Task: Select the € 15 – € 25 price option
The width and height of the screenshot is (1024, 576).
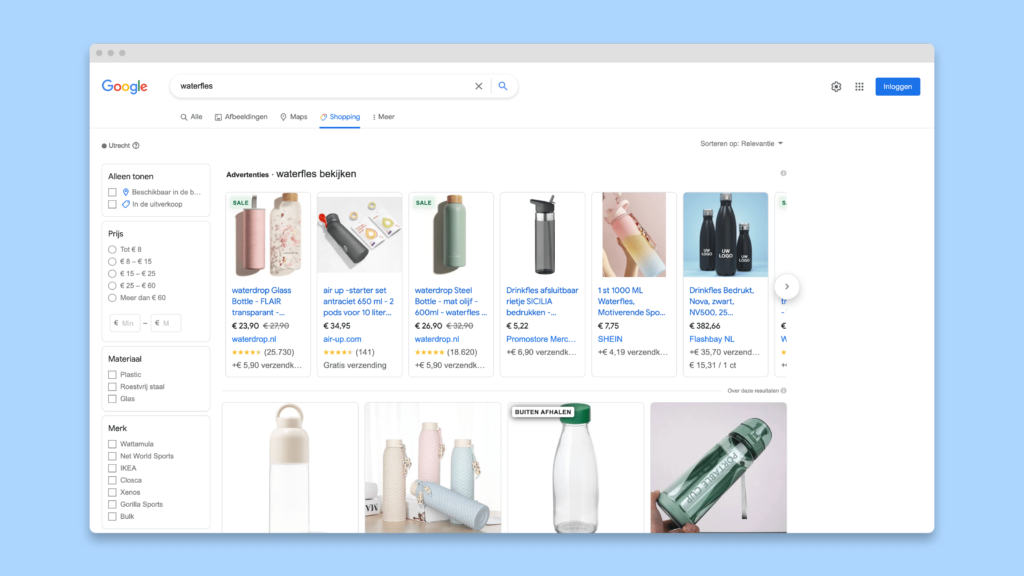Action: 112,274
